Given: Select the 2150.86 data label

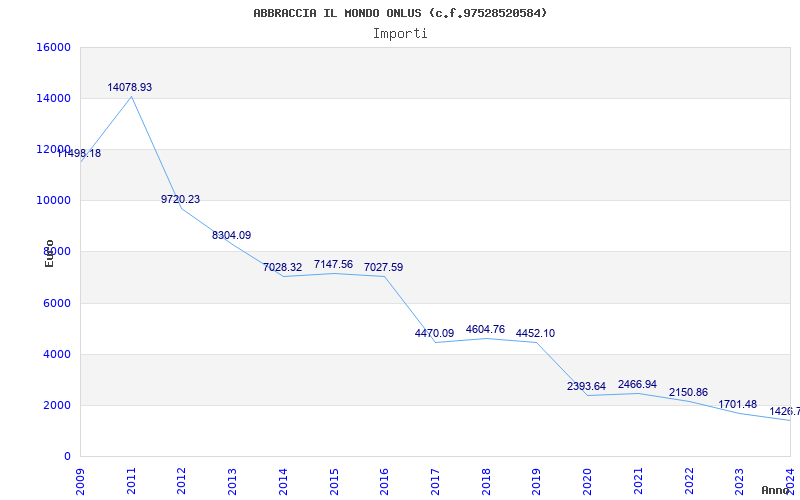Looking at the screenshot, I should point(688,392).
